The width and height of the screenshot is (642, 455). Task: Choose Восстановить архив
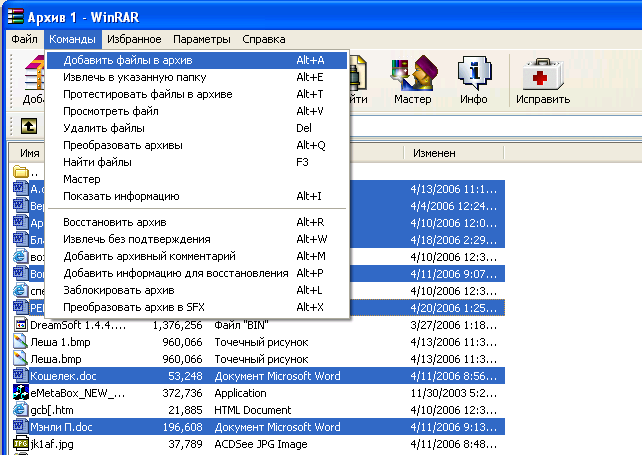coord(197,222)
